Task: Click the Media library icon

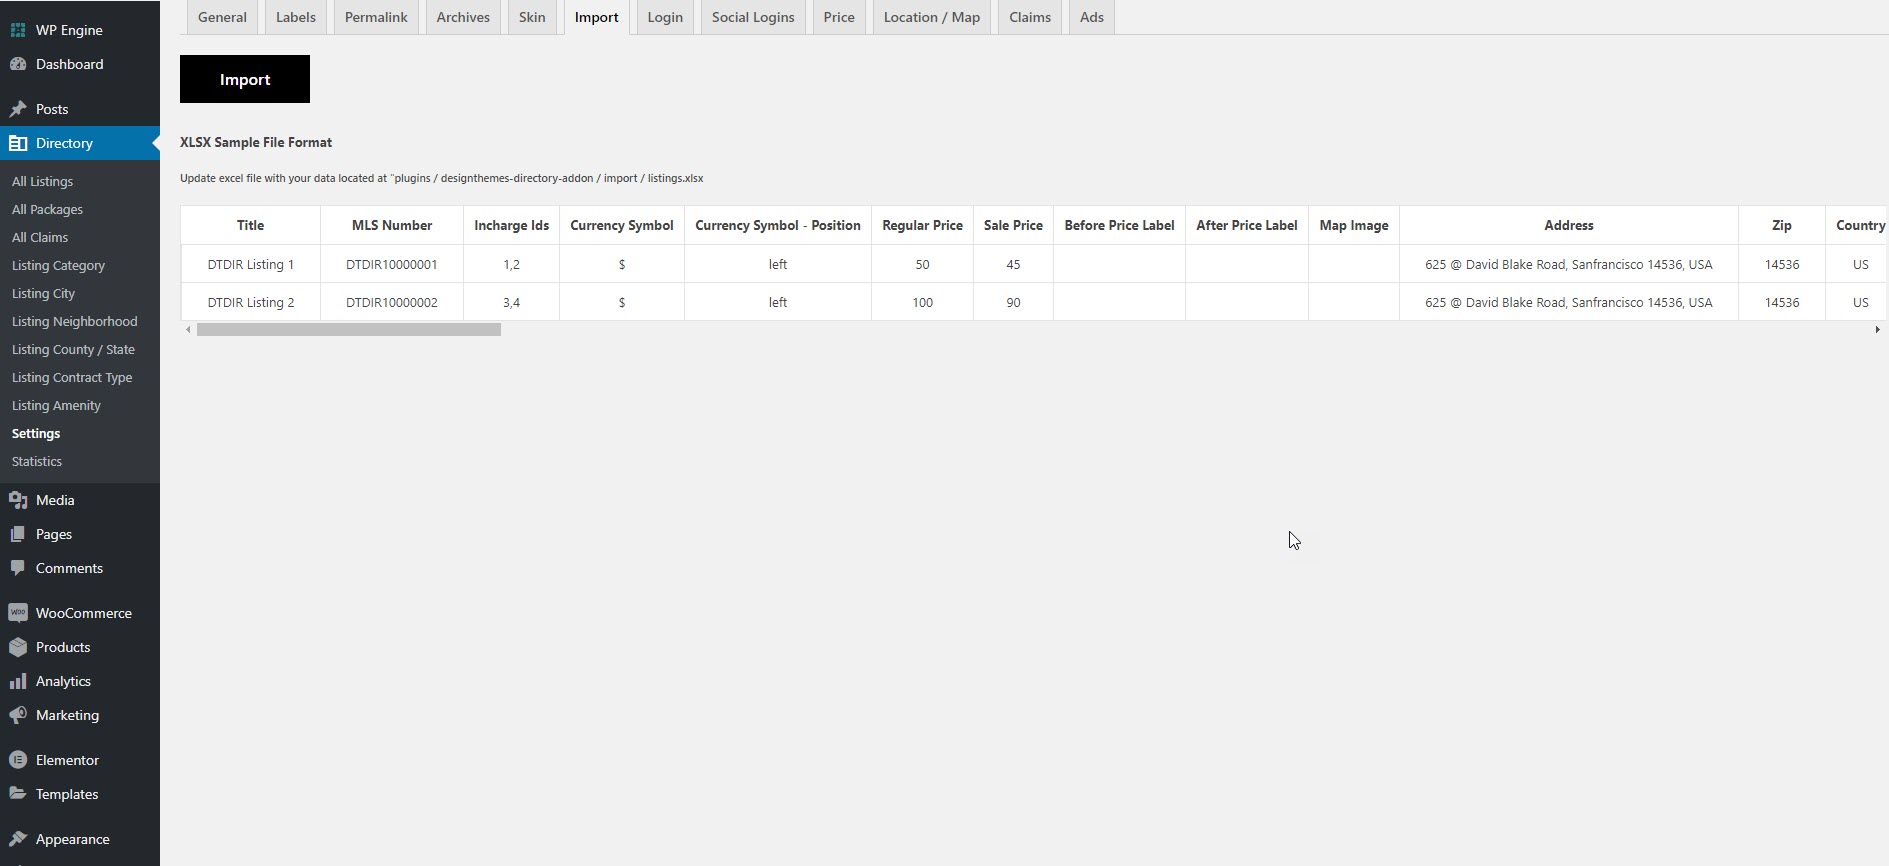Action: [x=18, y=500]
